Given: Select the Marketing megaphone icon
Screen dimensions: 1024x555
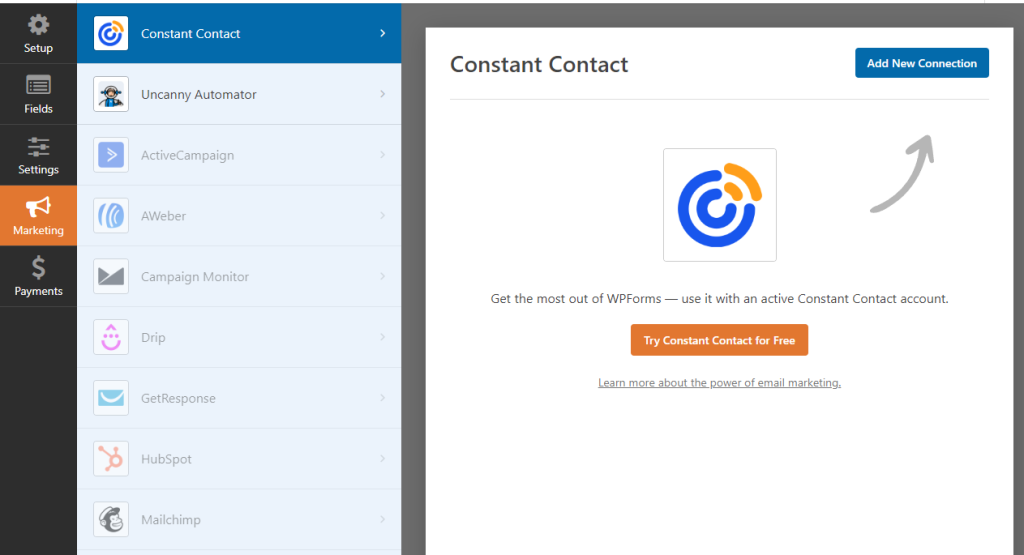Looking at the screenshot, I should coord(38,207).
